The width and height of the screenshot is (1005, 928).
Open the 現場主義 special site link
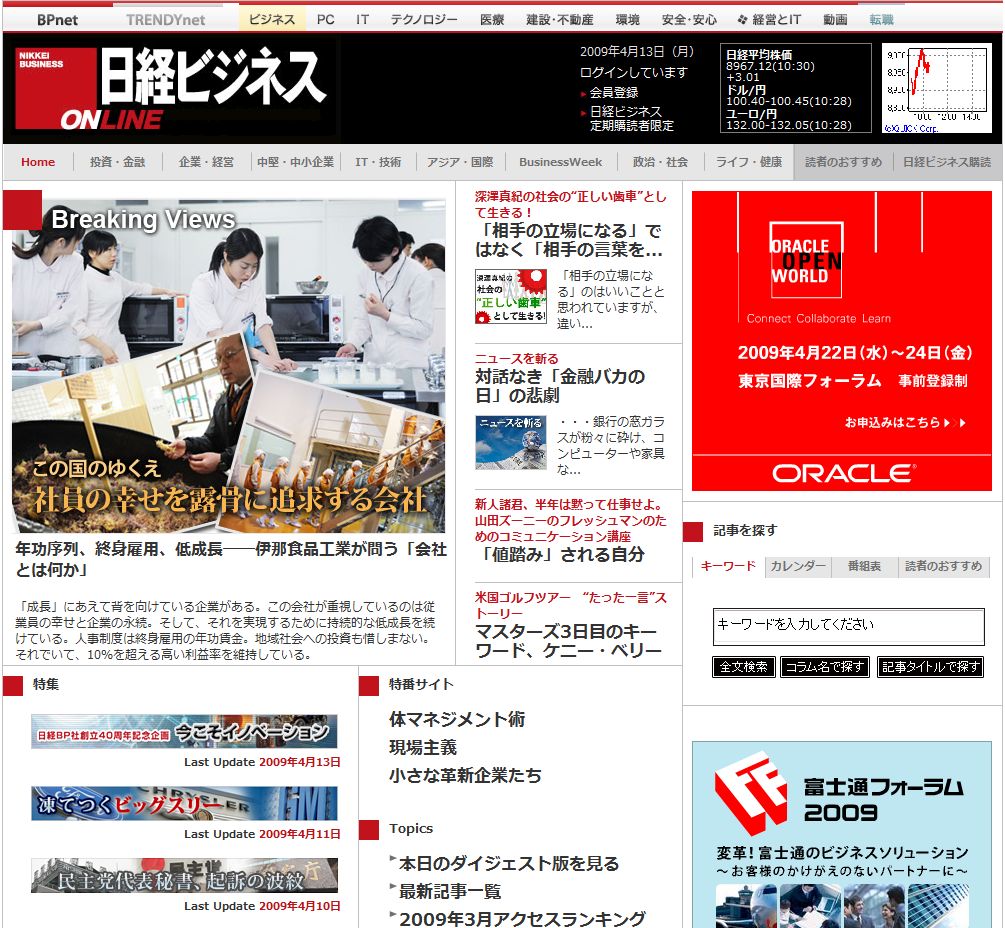click(422, 748)
